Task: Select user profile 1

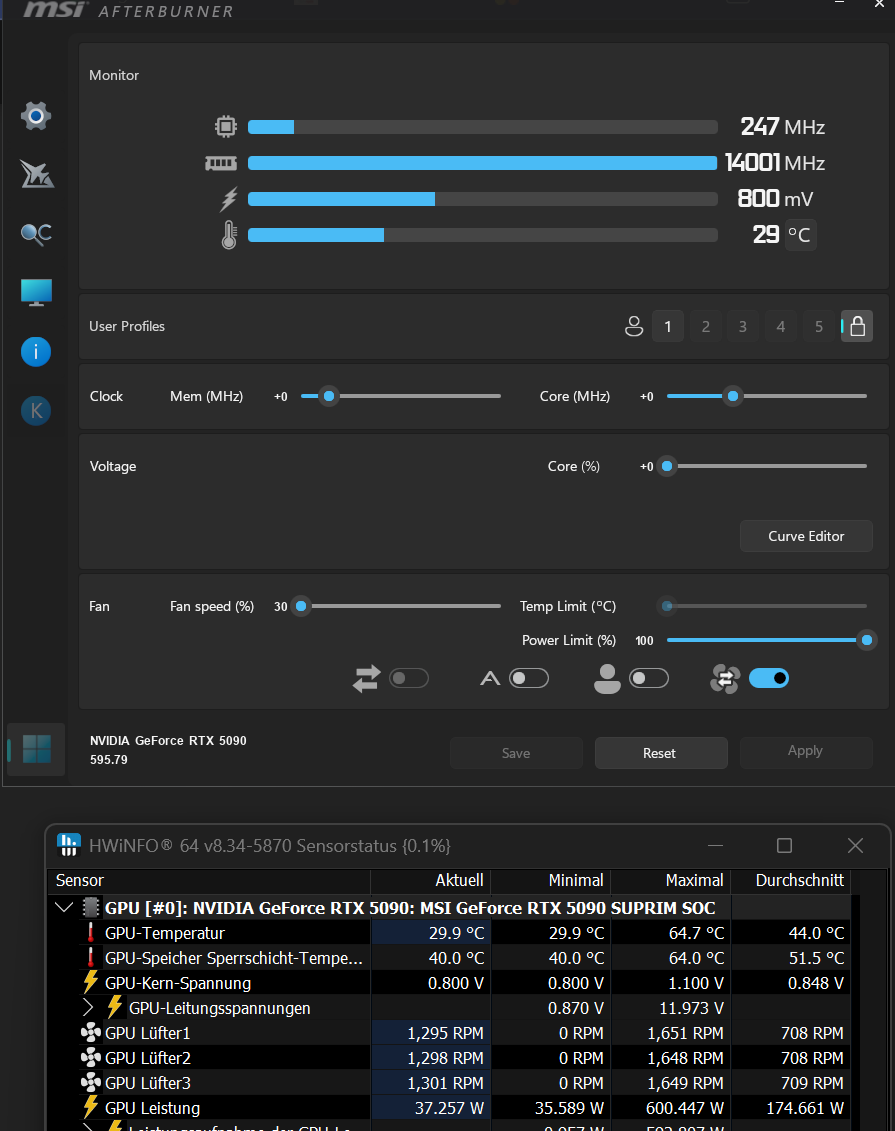Action: pyautogui.click(x=668, y=327)
